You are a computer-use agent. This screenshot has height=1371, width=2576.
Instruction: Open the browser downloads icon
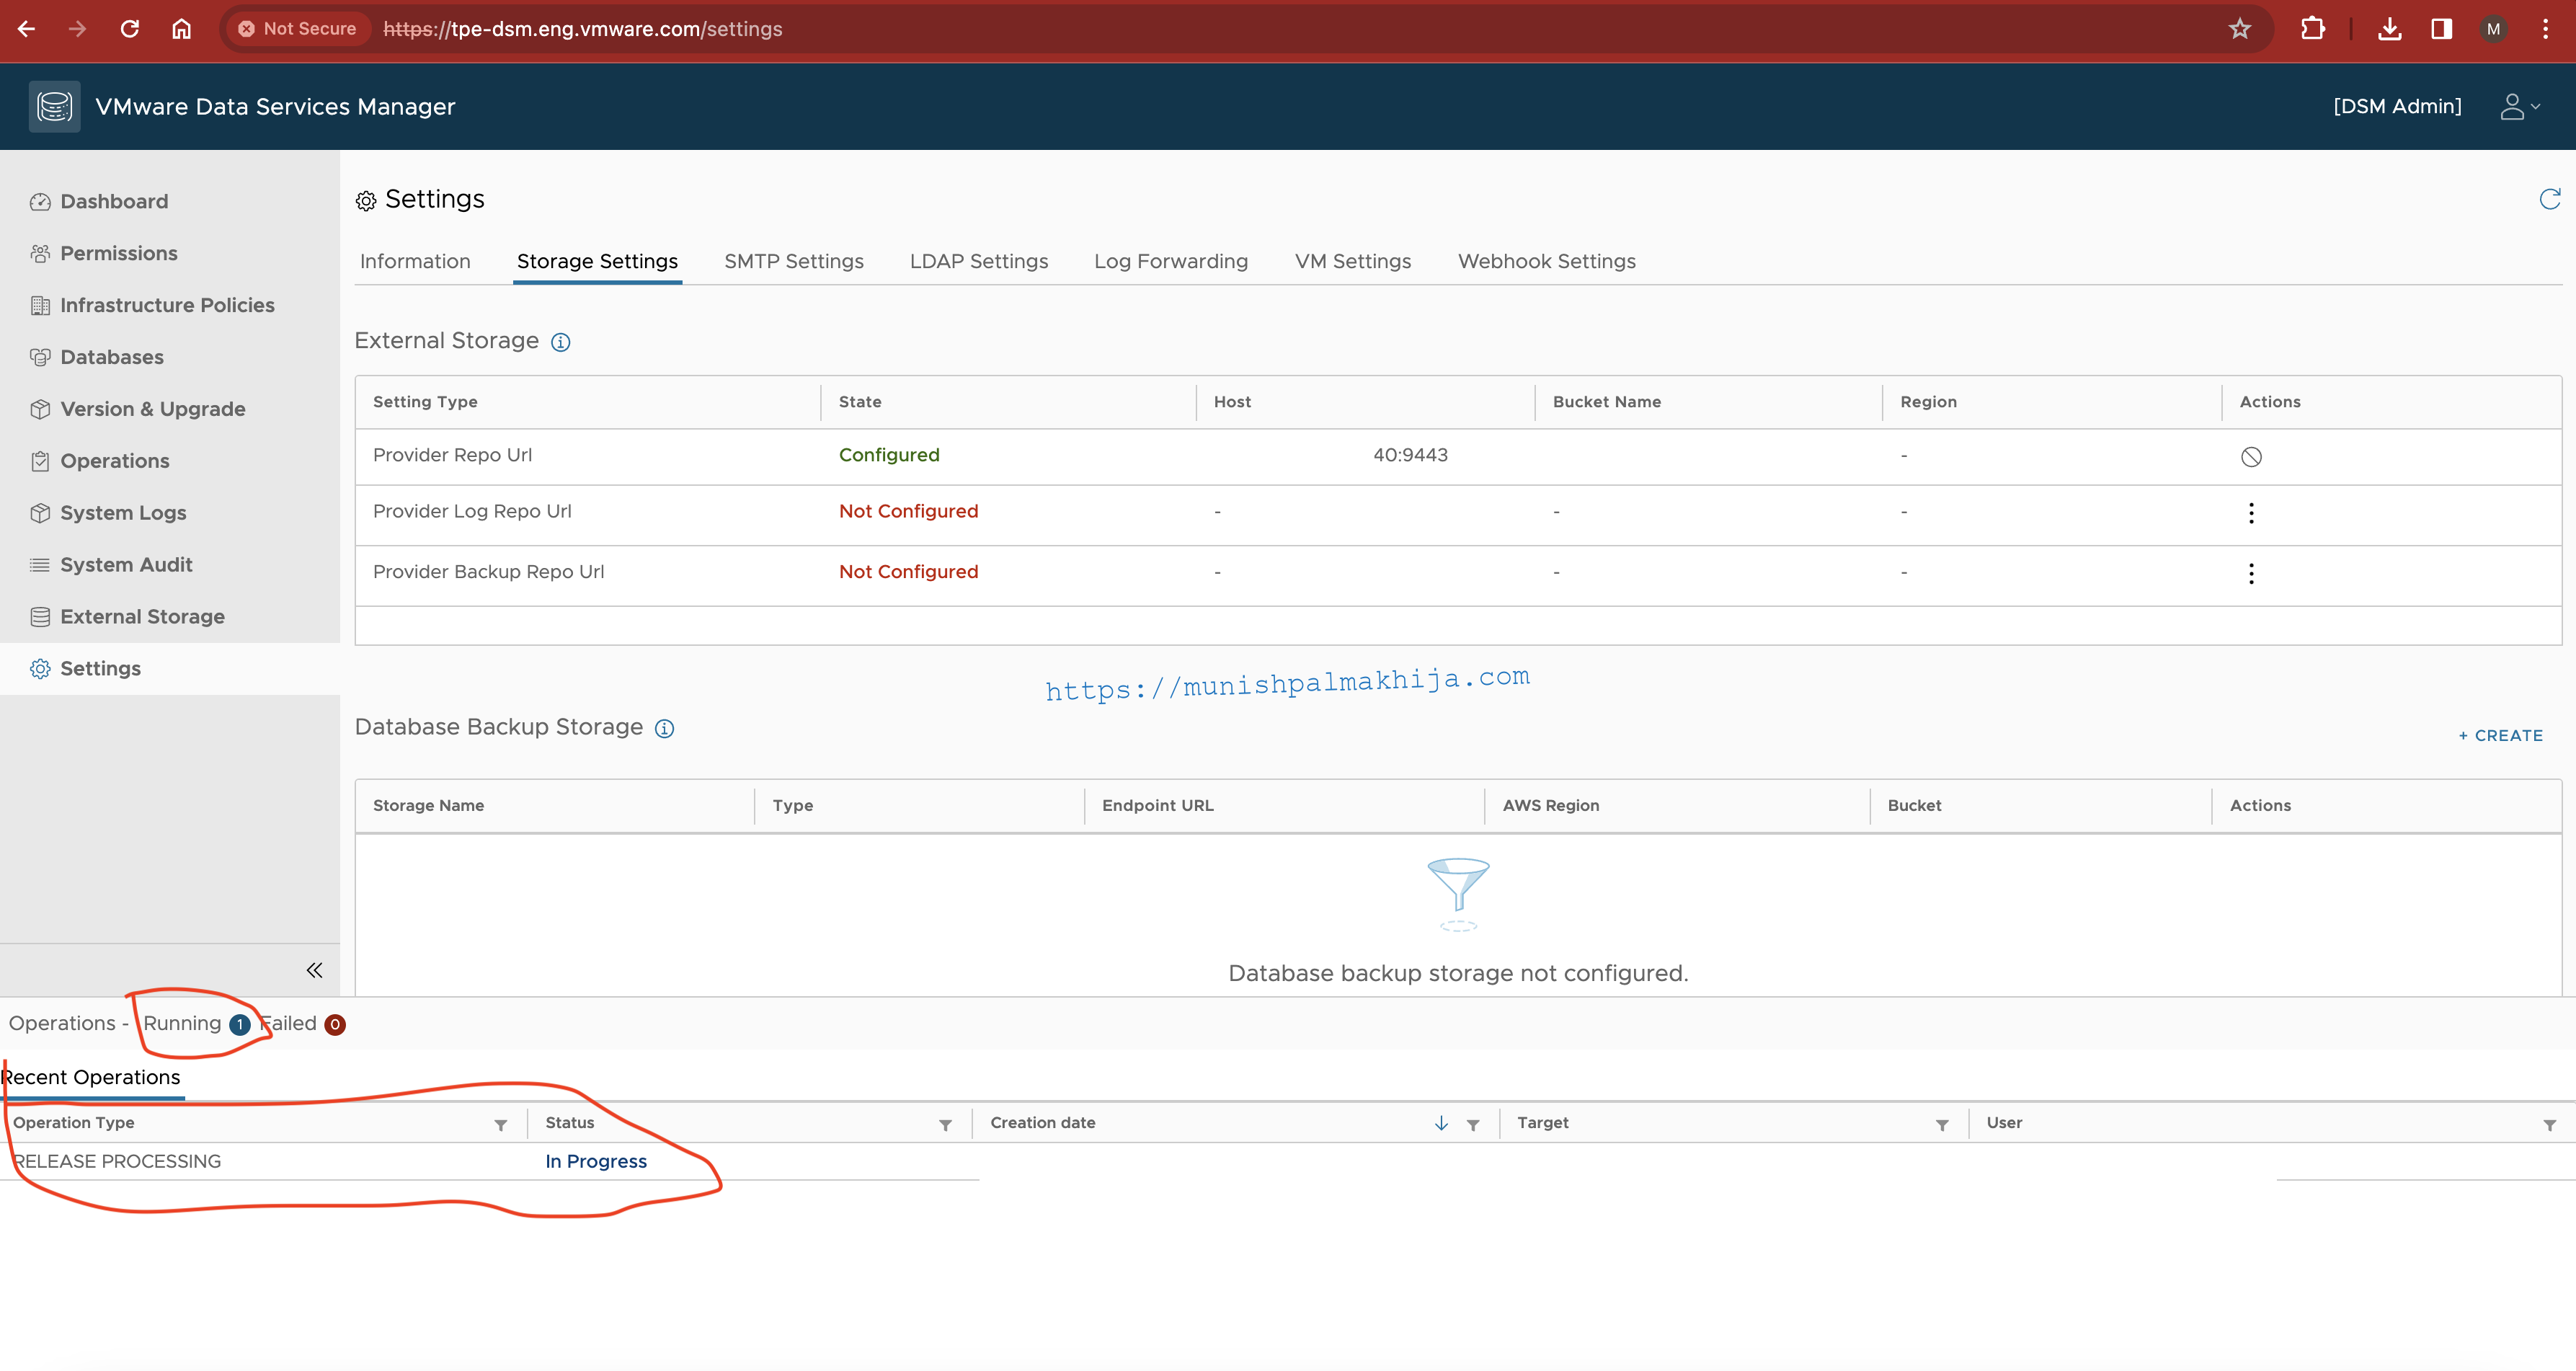(x=2390, y=29)
